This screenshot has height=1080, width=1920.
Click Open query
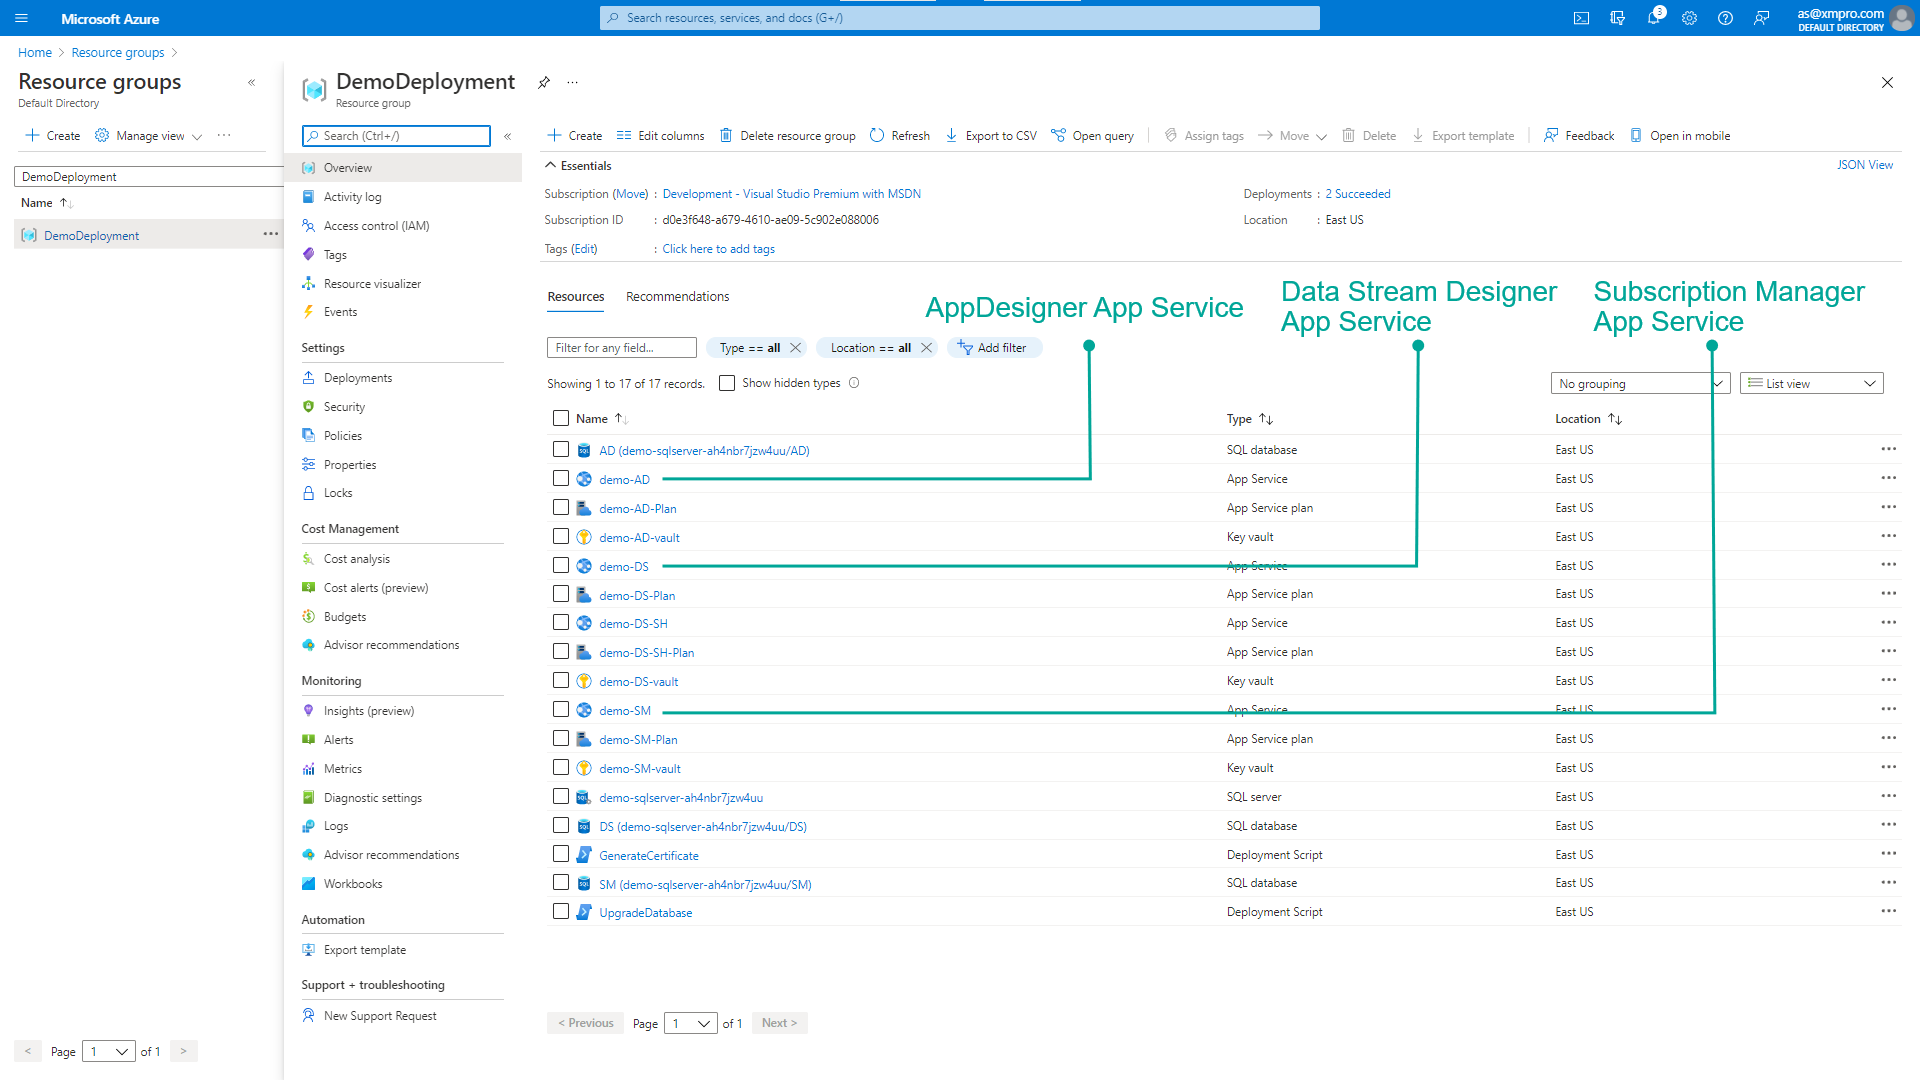(x=1092, y=136)
